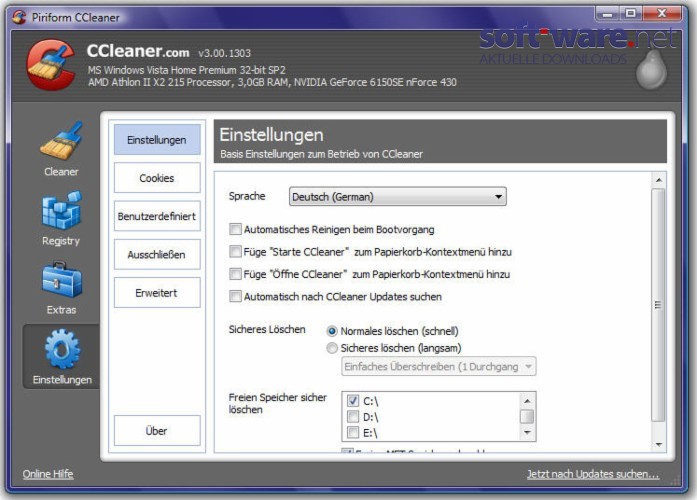Open the Ausschließen tab
The height and width of the screenshot is (500, 697).
click(157, 254)
